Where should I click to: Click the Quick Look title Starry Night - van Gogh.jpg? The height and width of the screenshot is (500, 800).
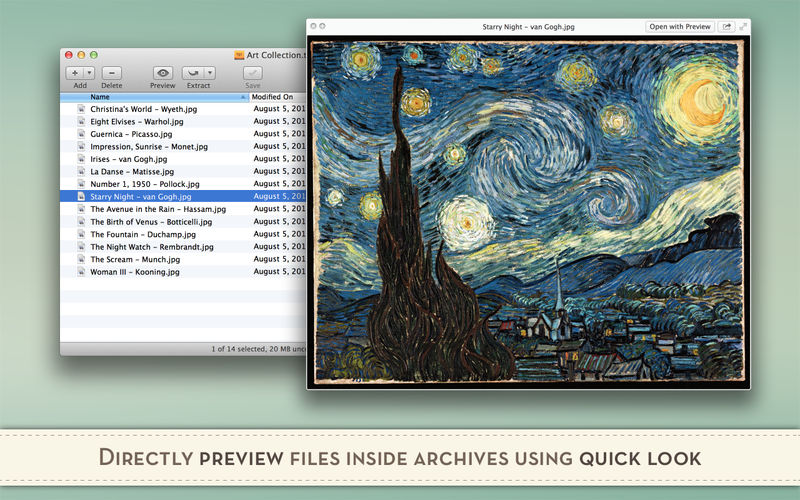coord(528,27)
